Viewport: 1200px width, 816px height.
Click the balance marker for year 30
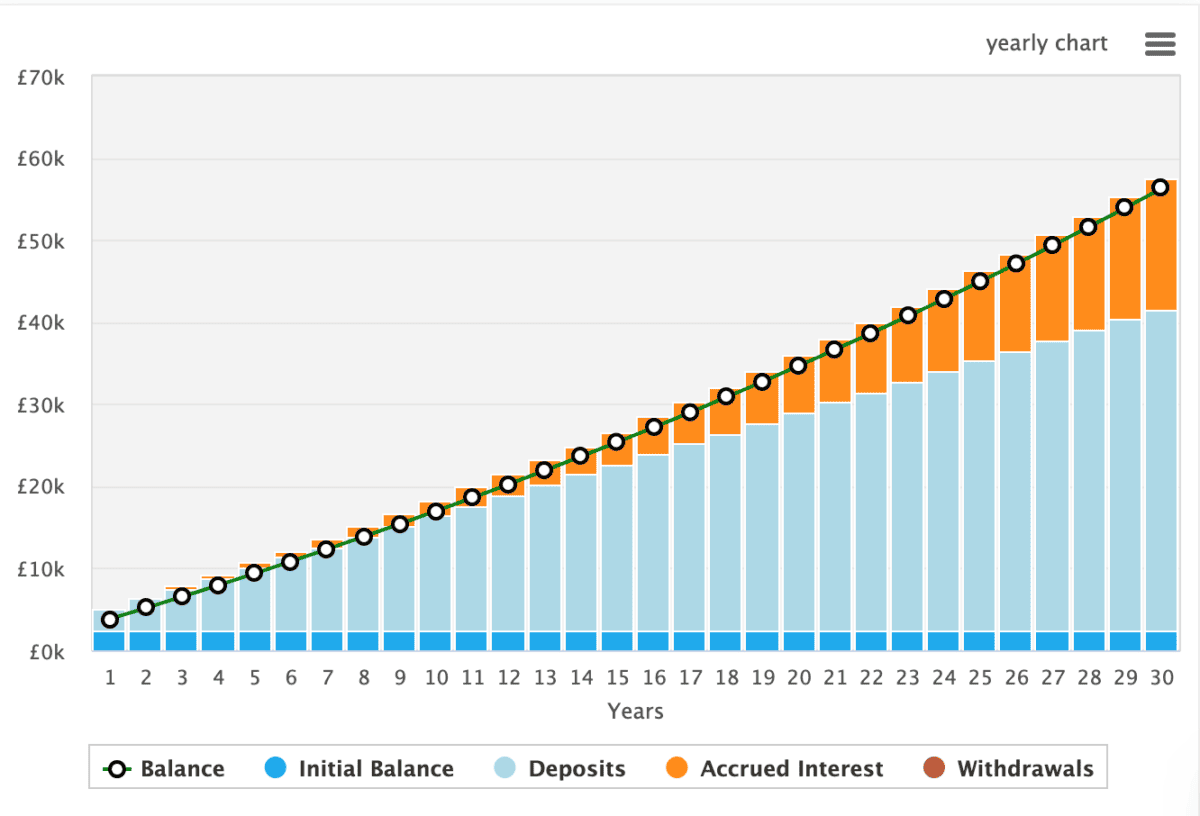[1160, 187]
